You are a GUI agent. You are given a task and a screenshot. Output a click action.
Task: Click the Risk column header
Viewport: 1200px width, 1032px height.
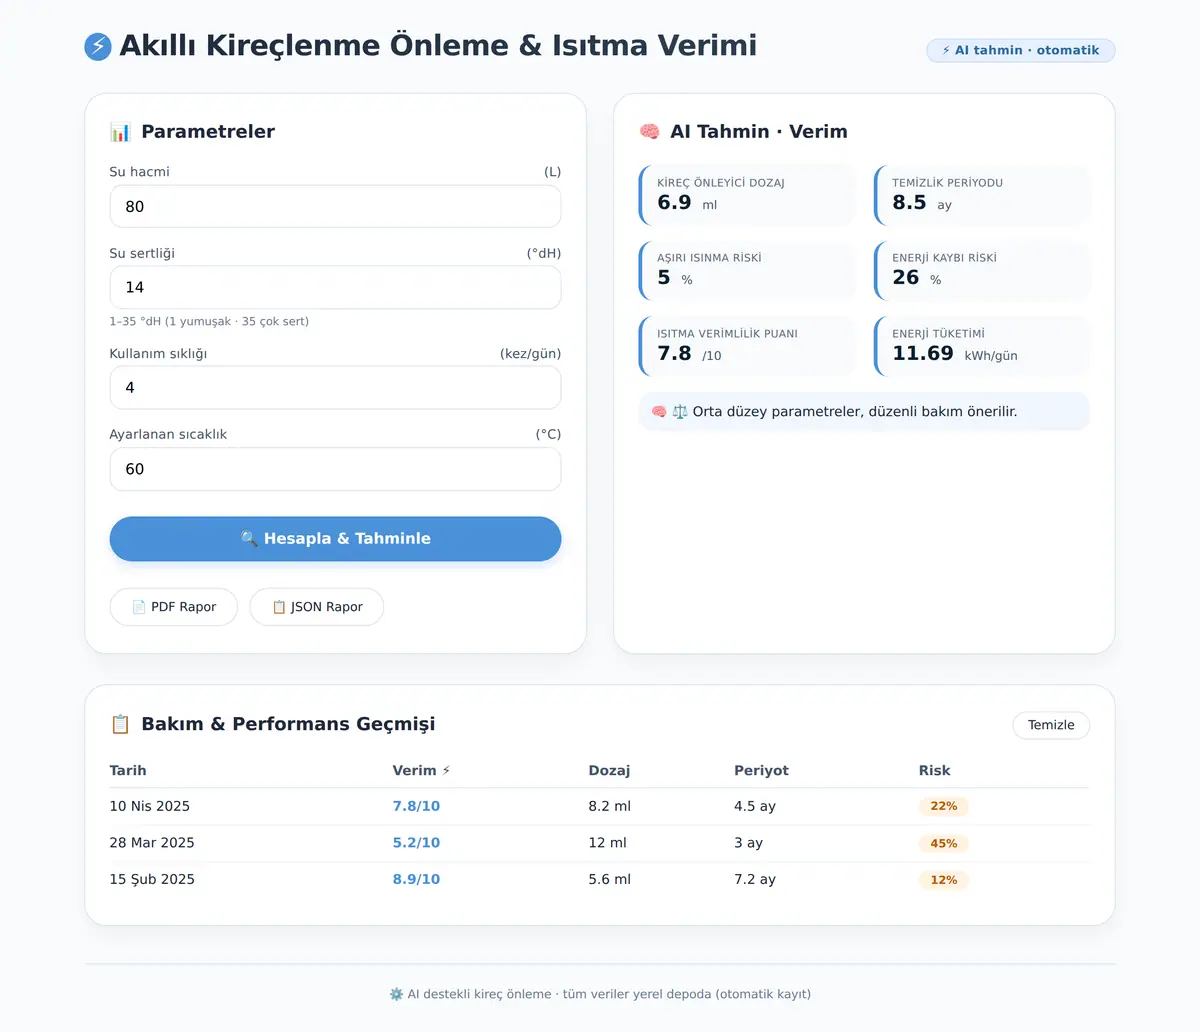(x=934, y=770)
